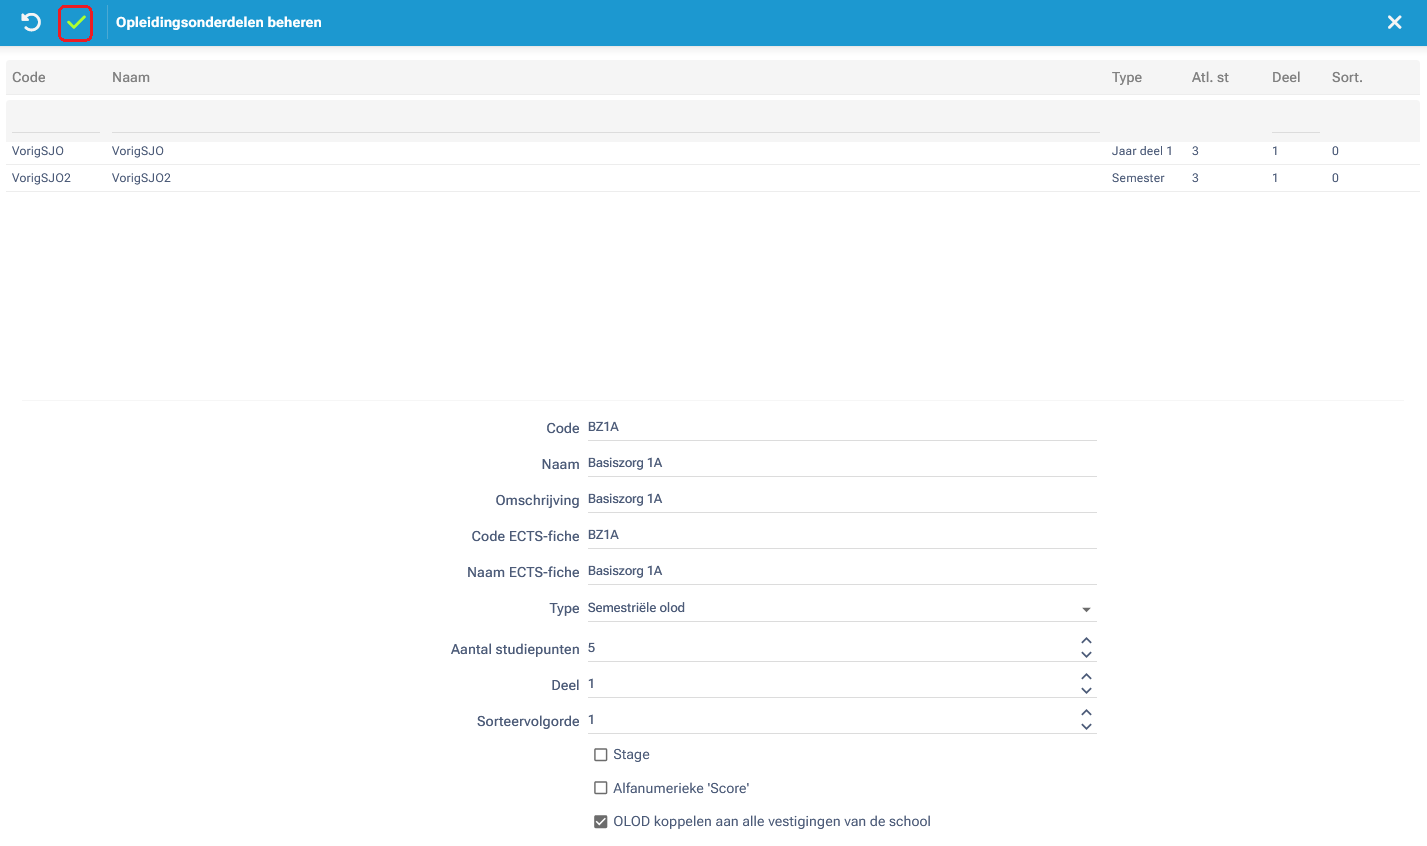Screen dimensions: 1427x846
Task: Increase Aantal studiepunten with up arrow
Action: pyautogui.click(x=1086, y=641)
